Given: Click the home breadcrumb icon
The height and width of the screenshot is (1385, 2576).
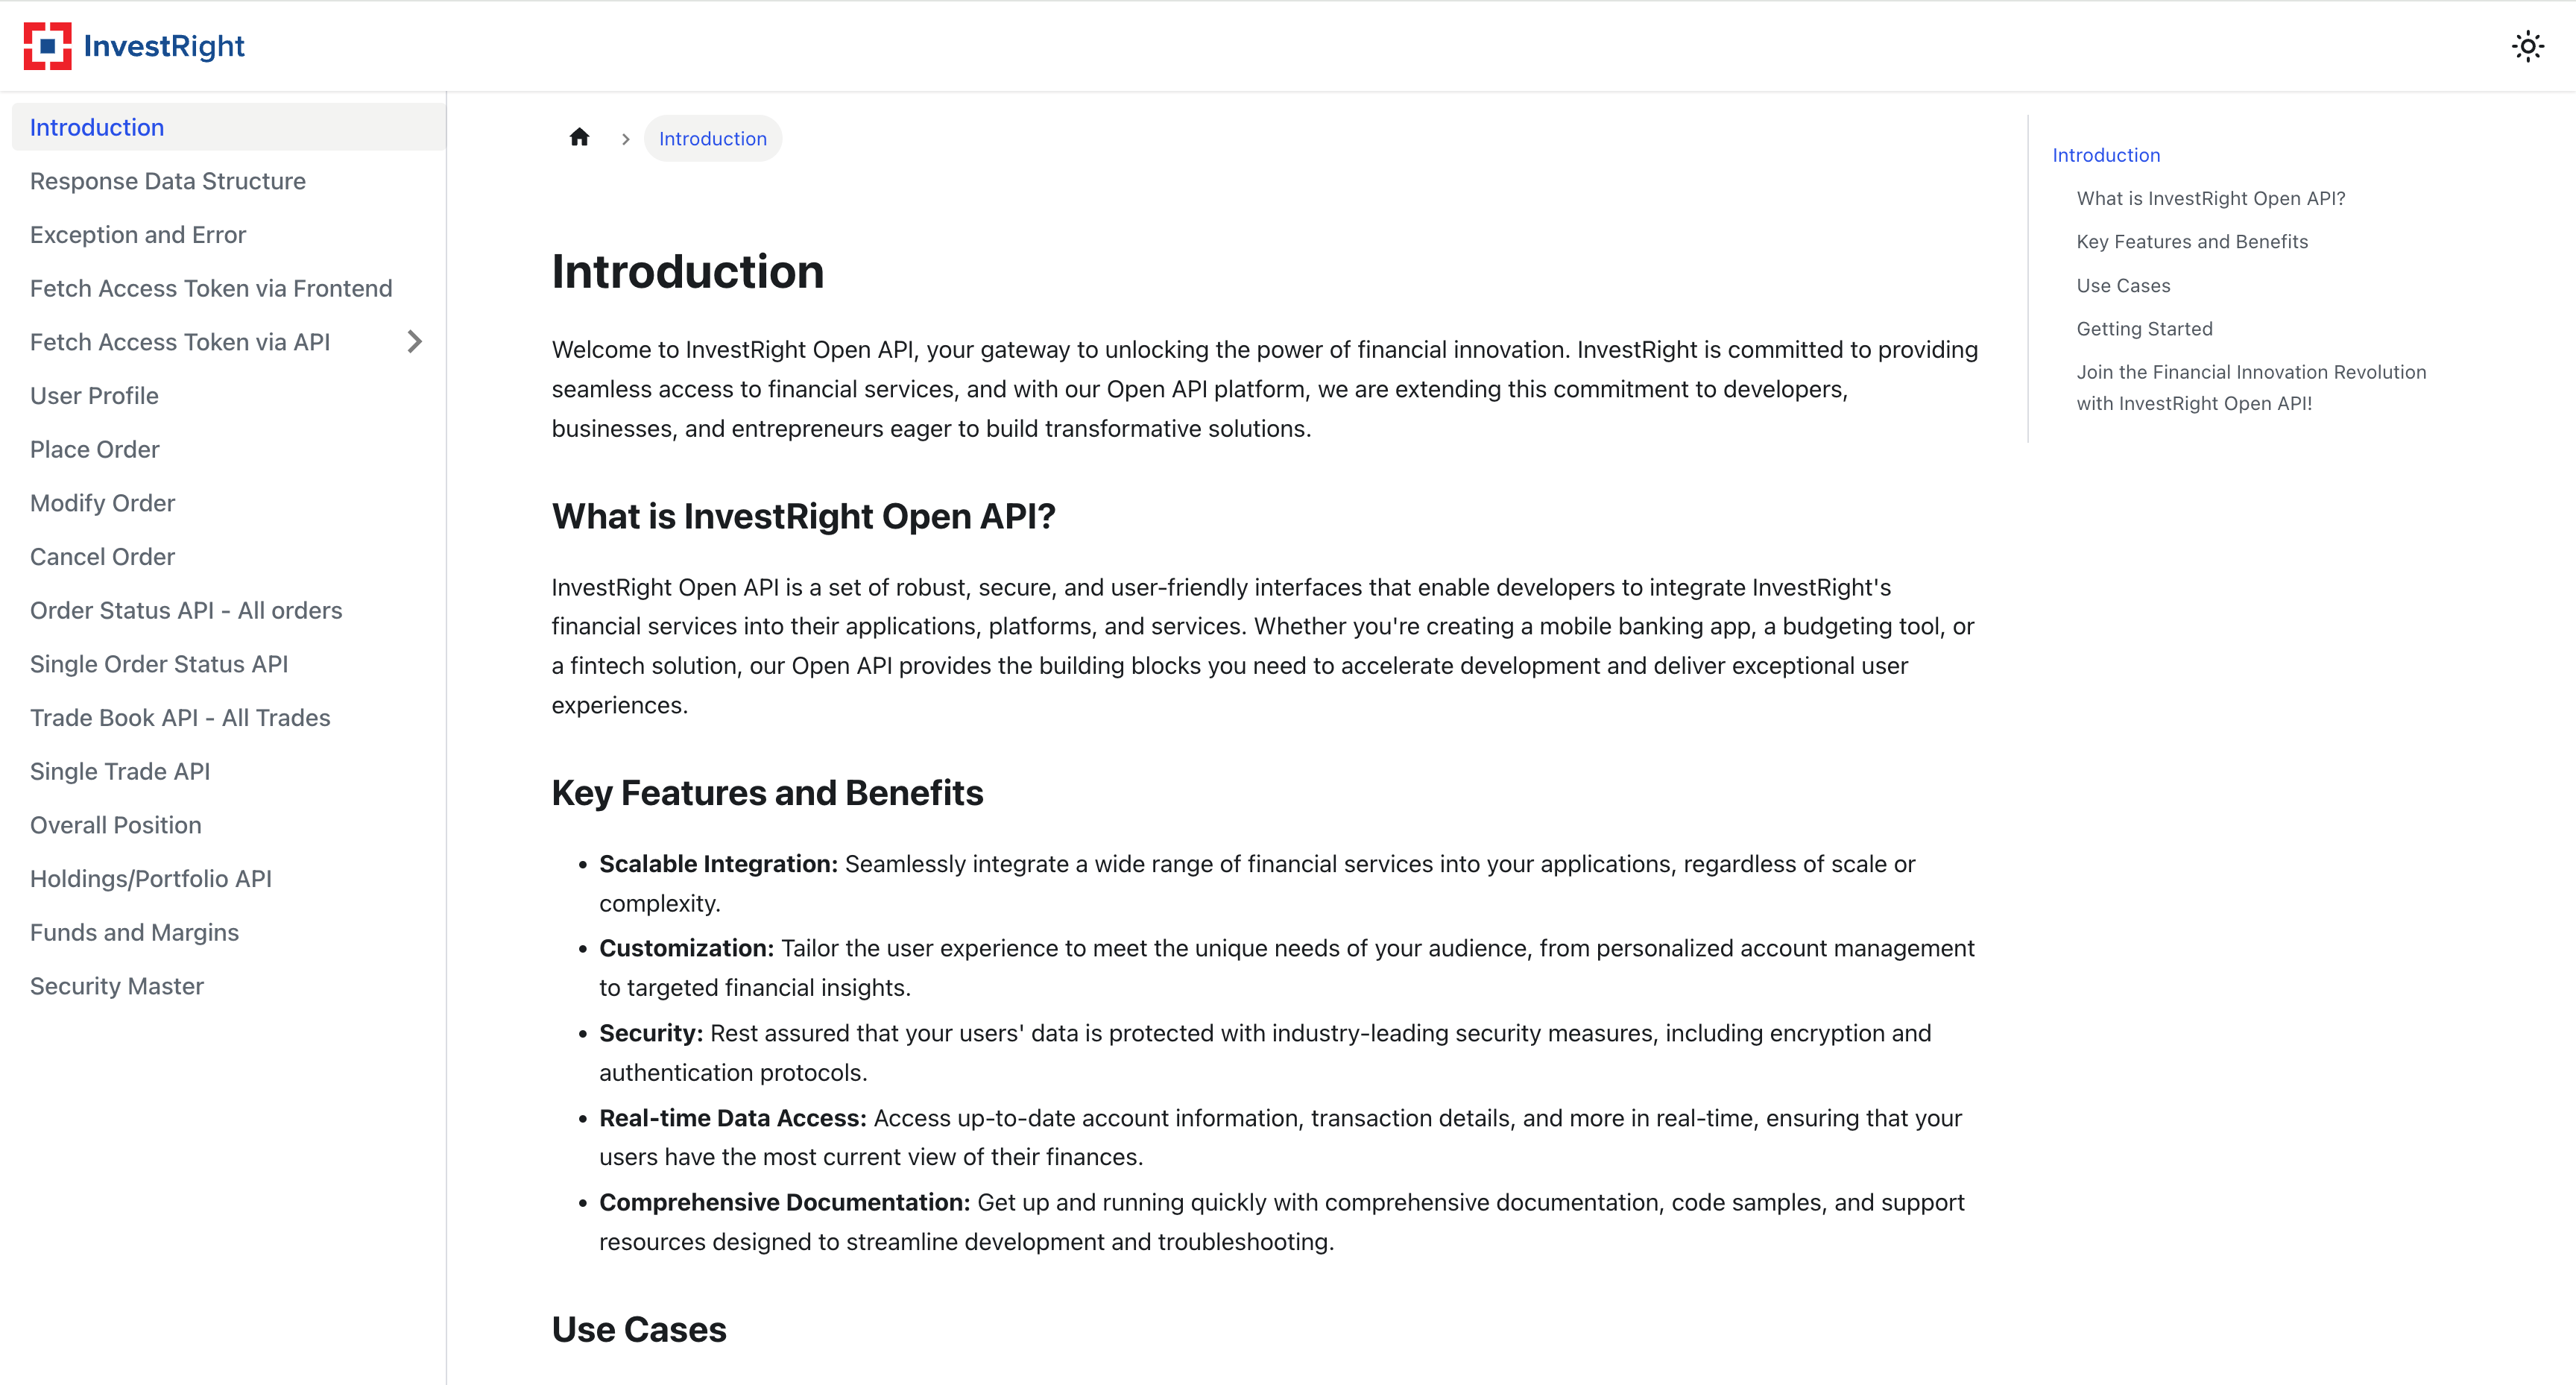Looking at the screenshot, I should [579, 138].
